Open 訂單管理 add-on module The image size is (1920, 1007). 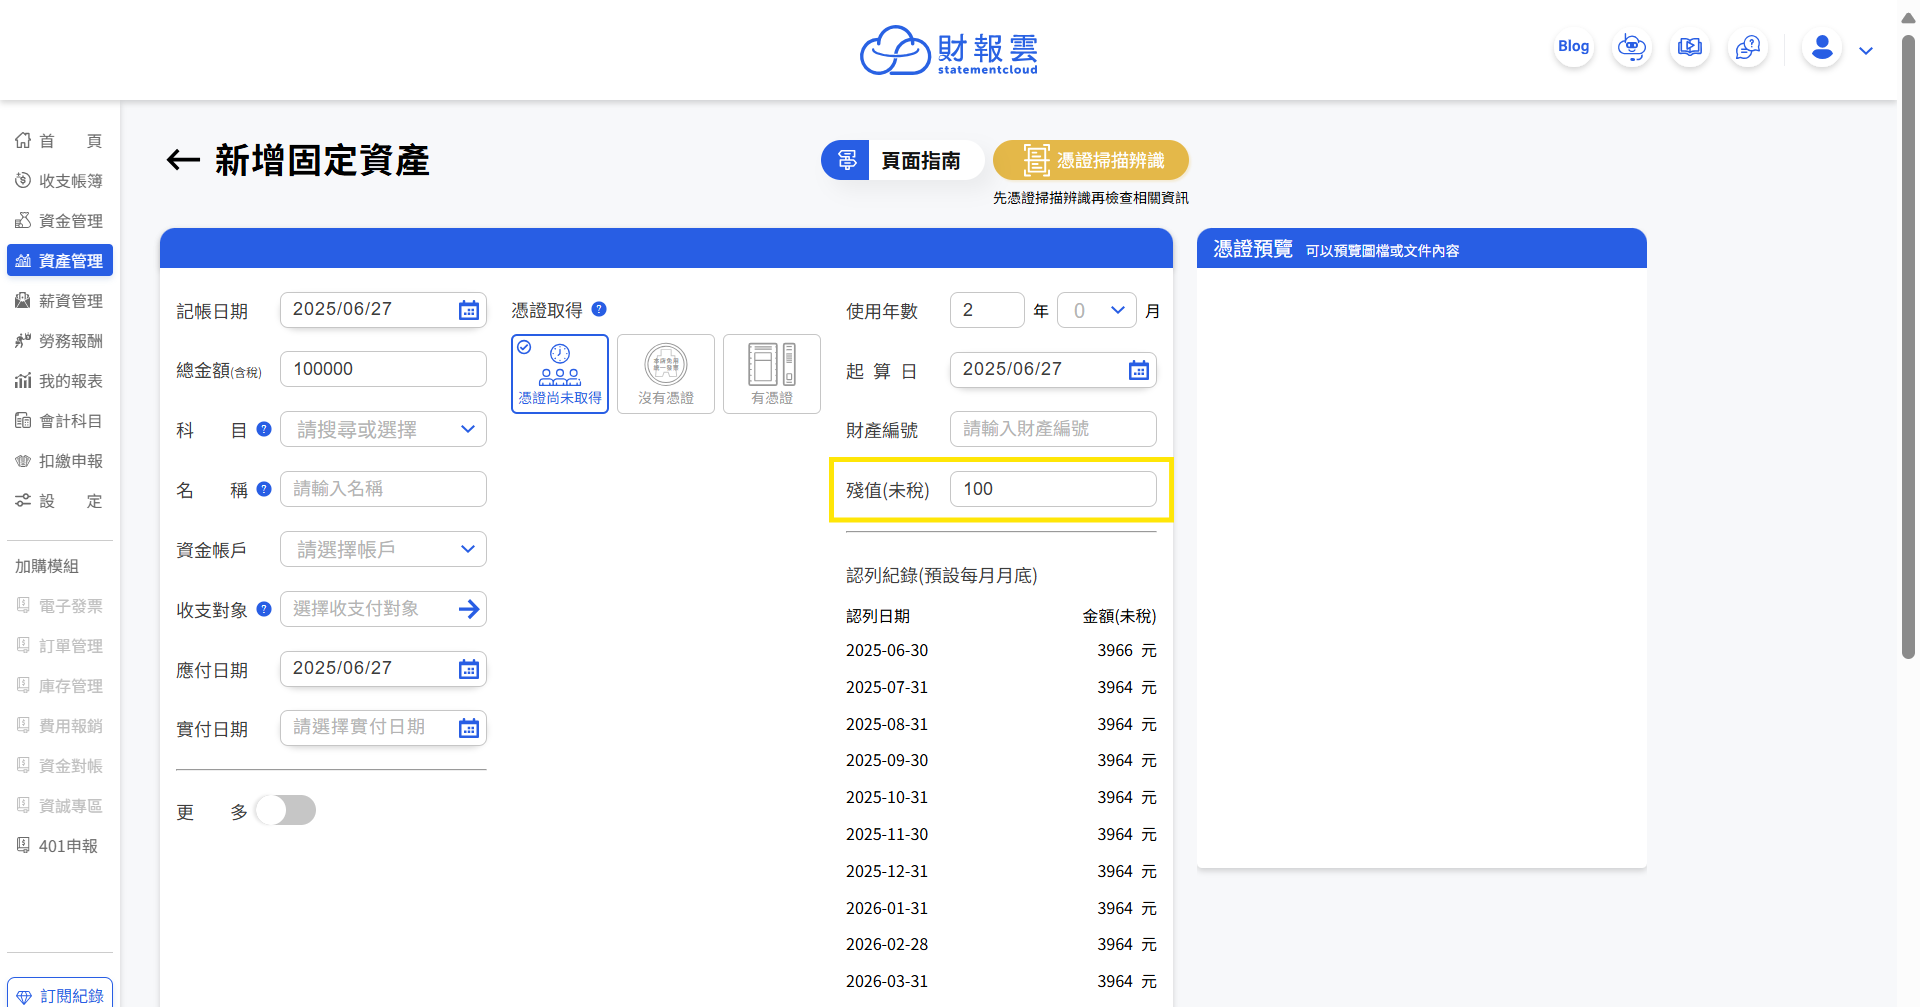point(60,646)
